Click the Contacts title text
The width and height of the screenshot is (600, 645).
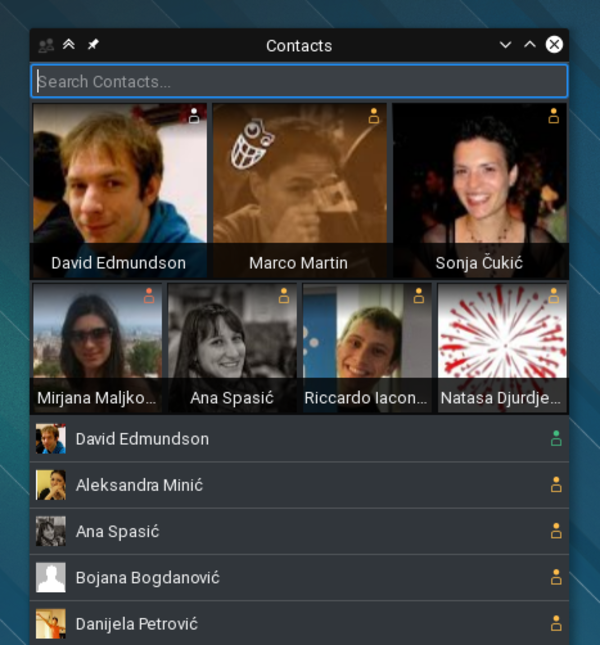(x=299, y=46)
